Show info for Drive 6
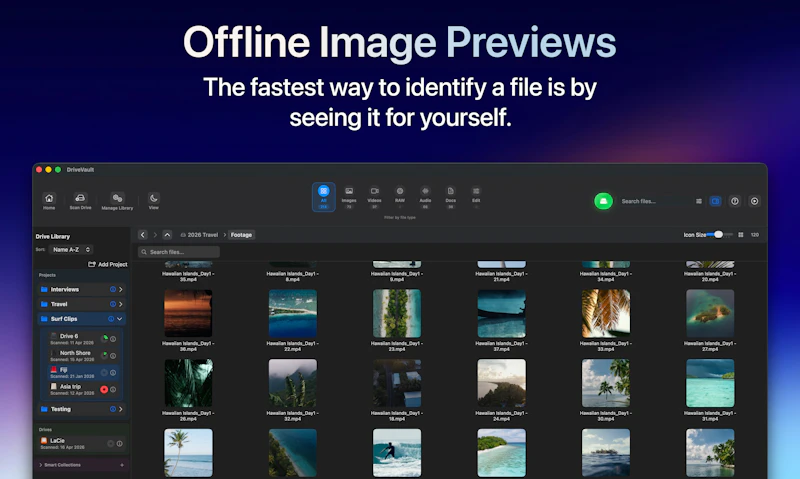800x479 pixels. [x=113, y=339]
